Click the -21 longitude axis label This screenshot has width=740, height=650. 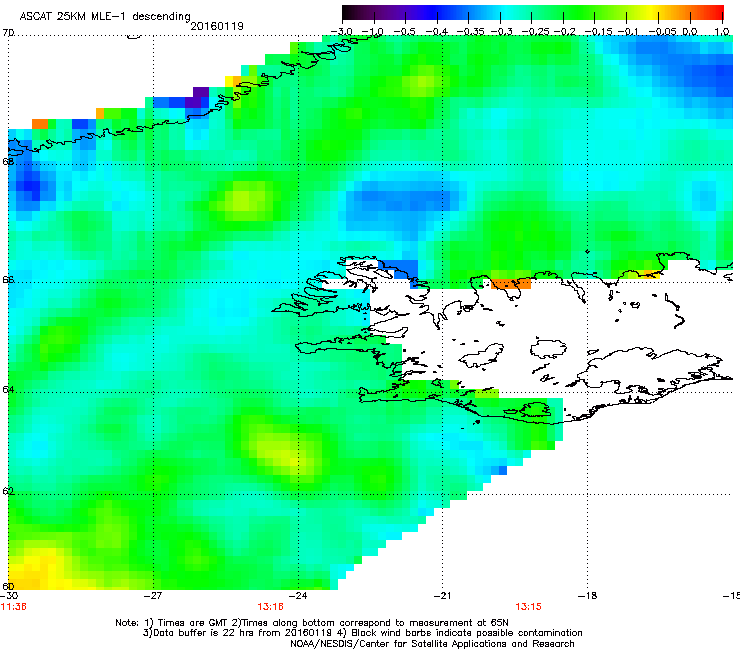(442, 596)
